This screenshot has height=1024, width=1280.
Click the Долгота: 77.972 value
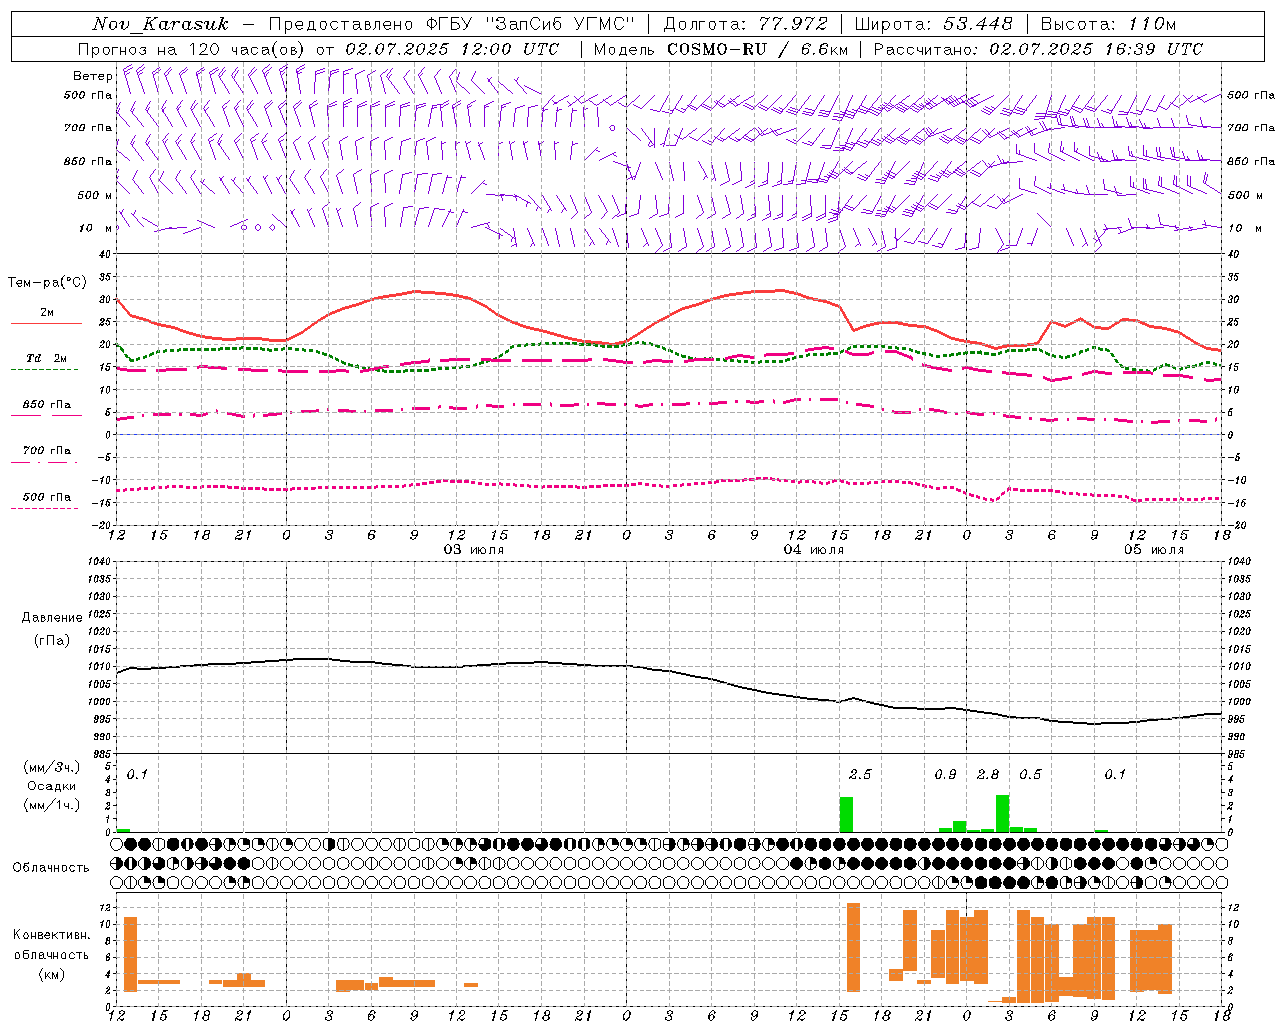[x=745, y=24]
